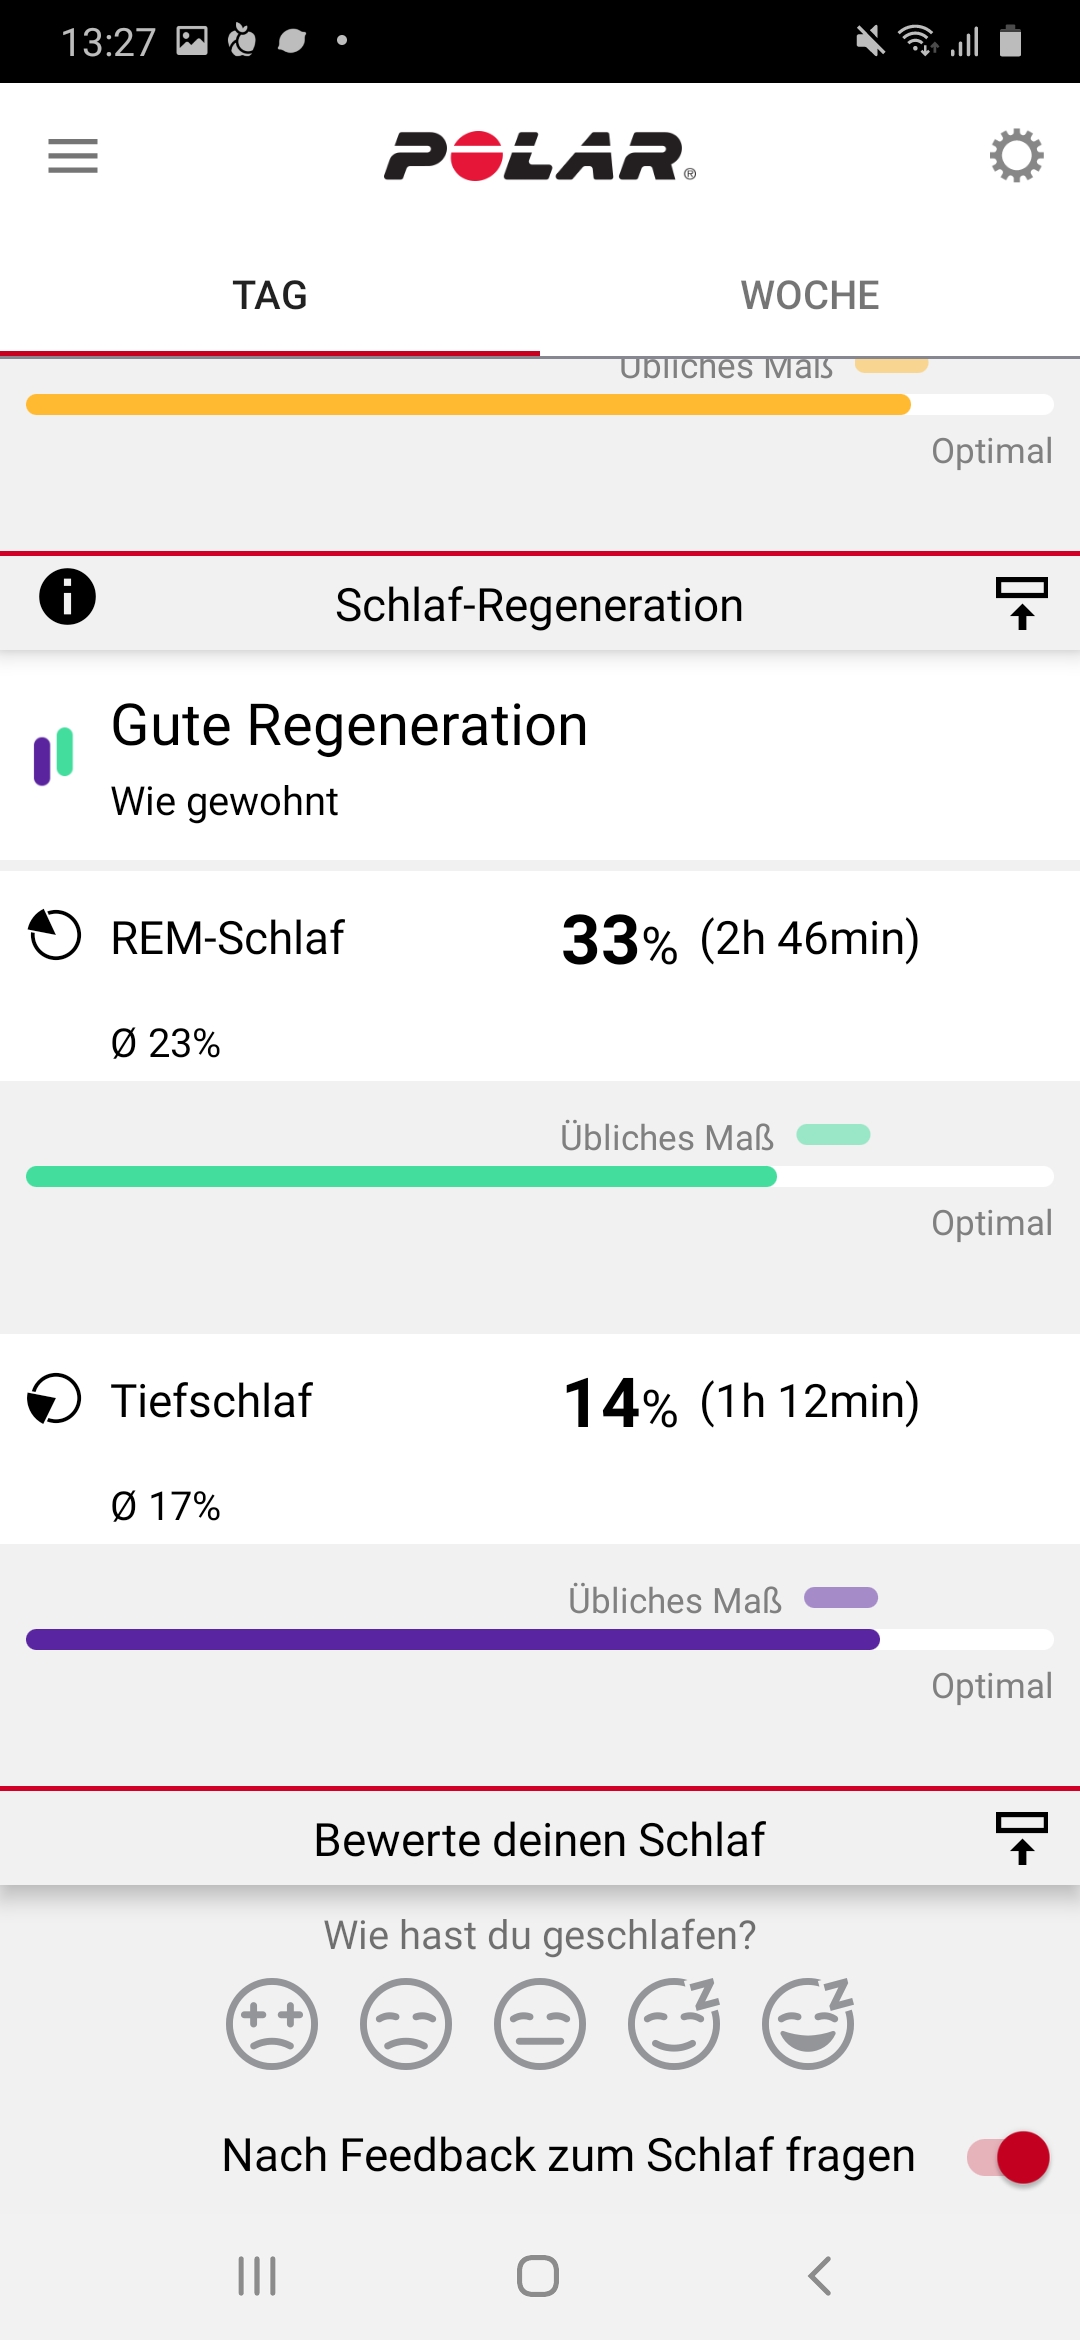This screenshot has height=2340, width=1080.
Task: Select the worst sleep rating face
Action: (271, 2023)
